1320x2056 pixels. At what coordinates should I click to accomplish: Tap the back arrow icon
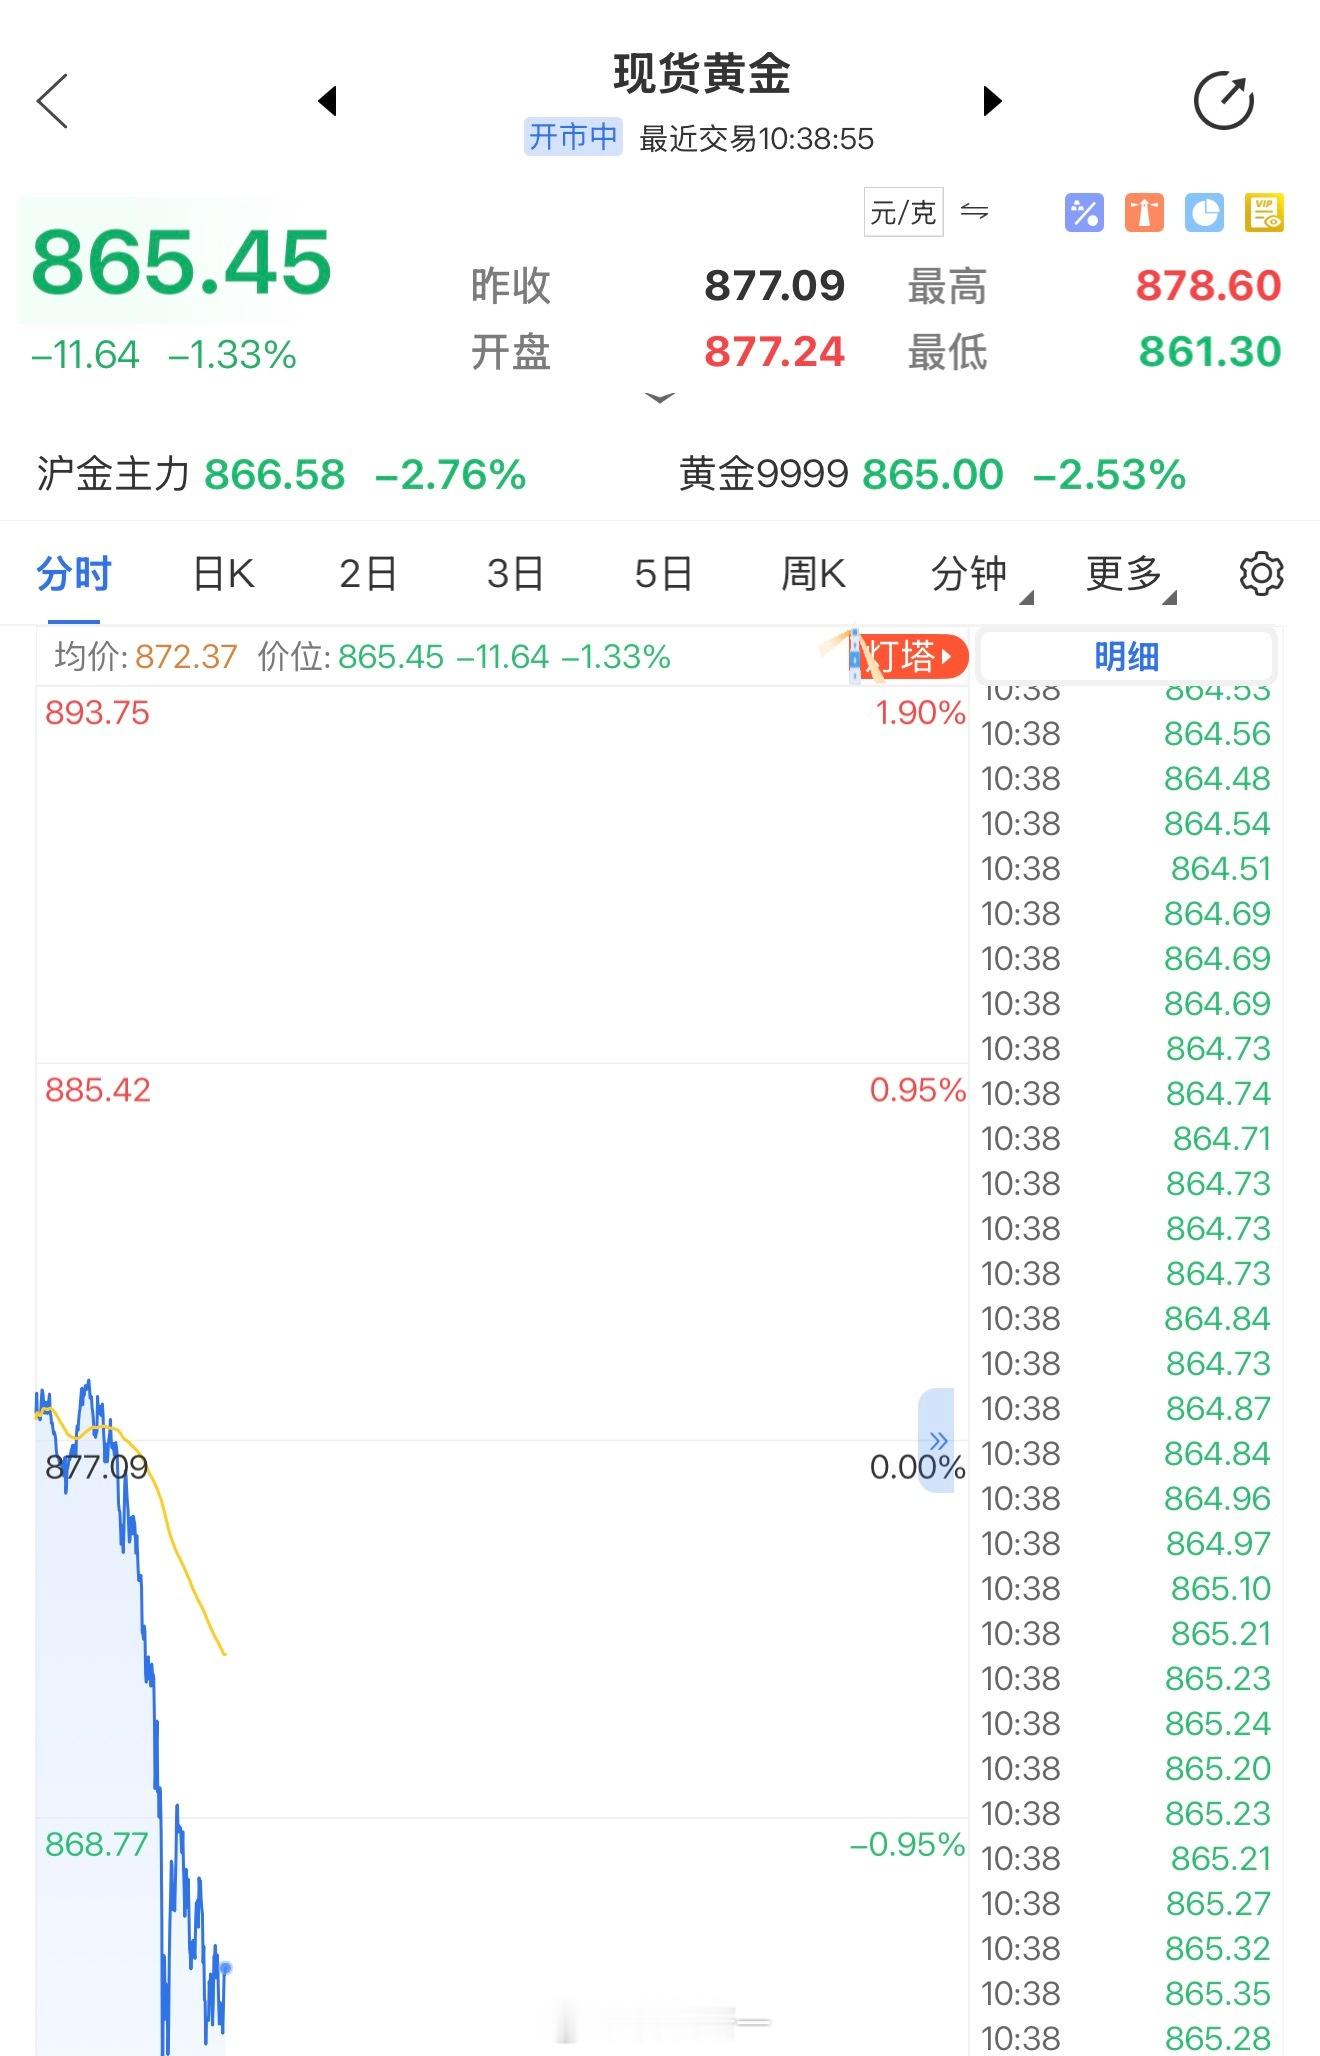(52, 101)
